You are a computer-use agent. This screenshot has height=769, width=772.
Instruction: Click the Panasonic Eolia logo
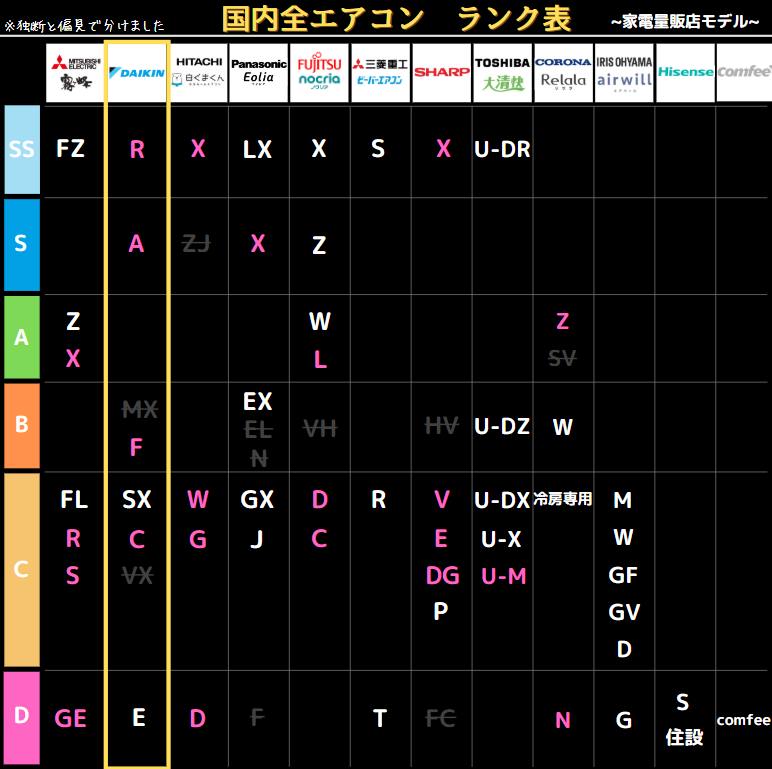coord(258,73)
